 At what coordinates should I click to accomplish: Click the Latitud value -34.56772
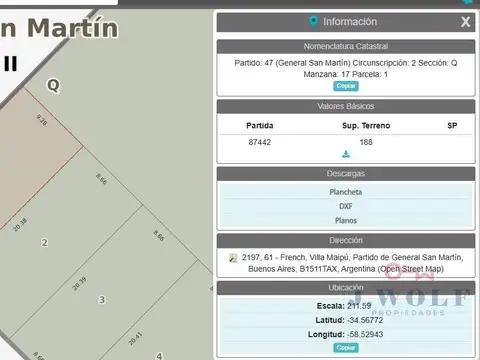365,320
